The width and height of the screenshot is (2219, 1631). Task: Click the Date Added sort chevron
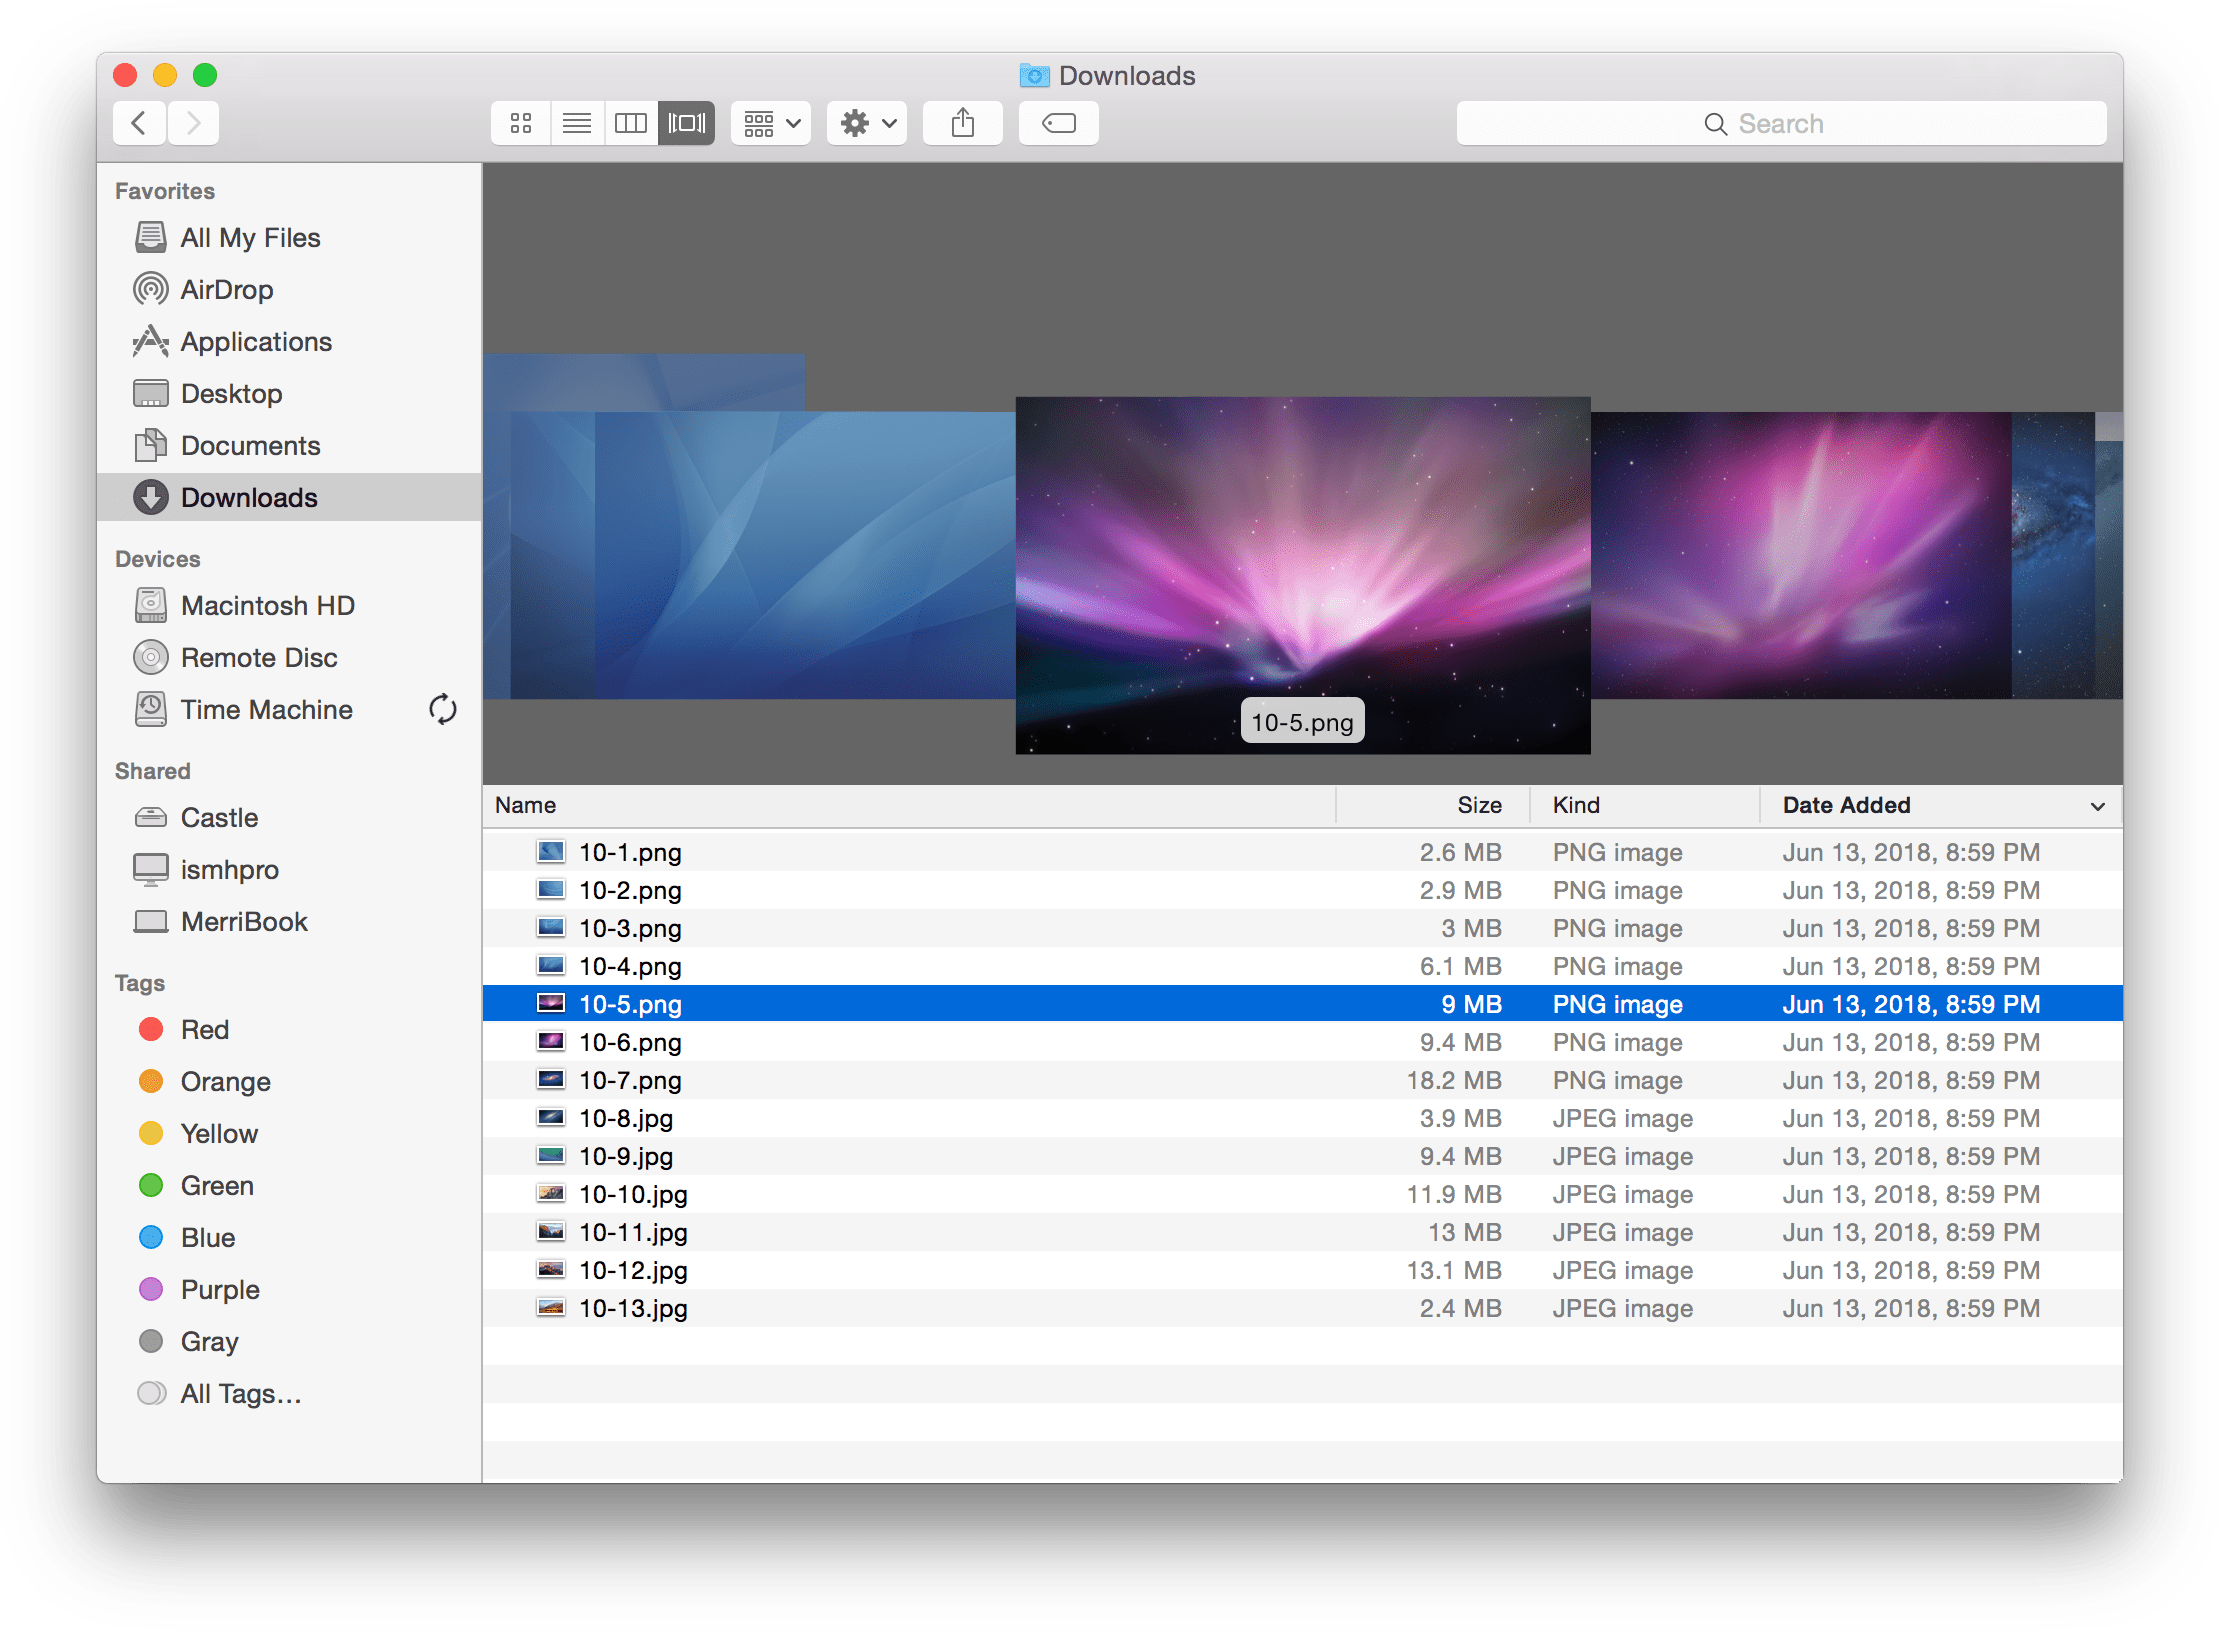[x=2097, y=806]
